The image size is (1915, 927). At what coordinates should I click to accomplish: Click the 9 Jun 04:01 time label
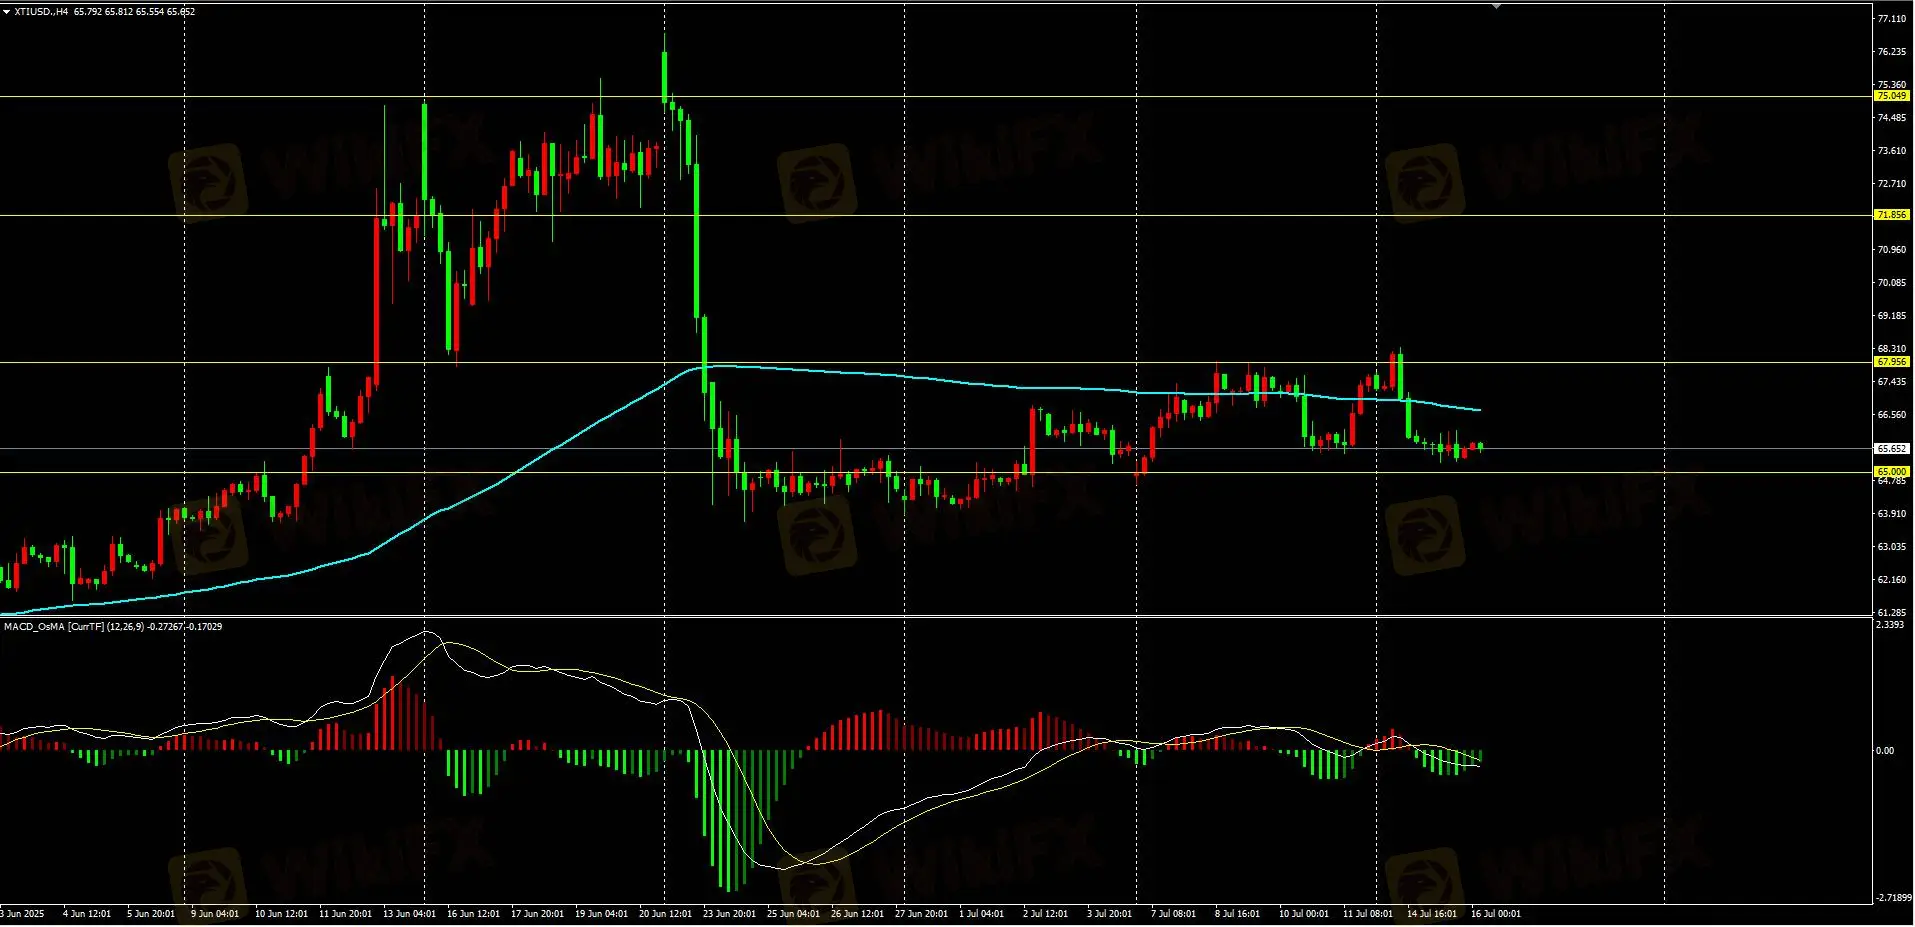pyautogui.click(x=215, y=914)
